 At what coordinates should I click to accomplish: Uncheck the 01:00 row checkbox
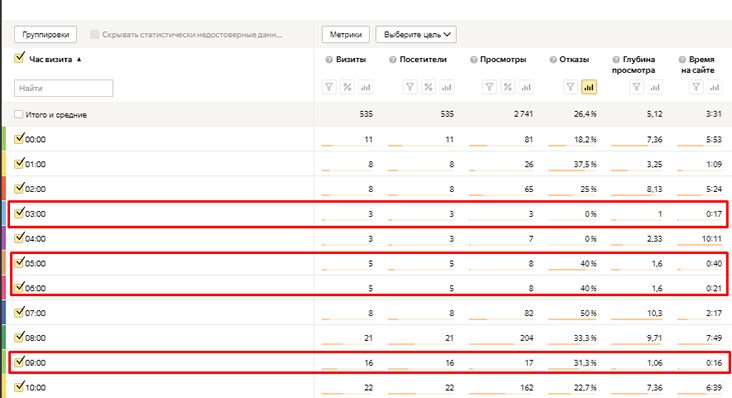pyautogui.click(x=19, y=163)
